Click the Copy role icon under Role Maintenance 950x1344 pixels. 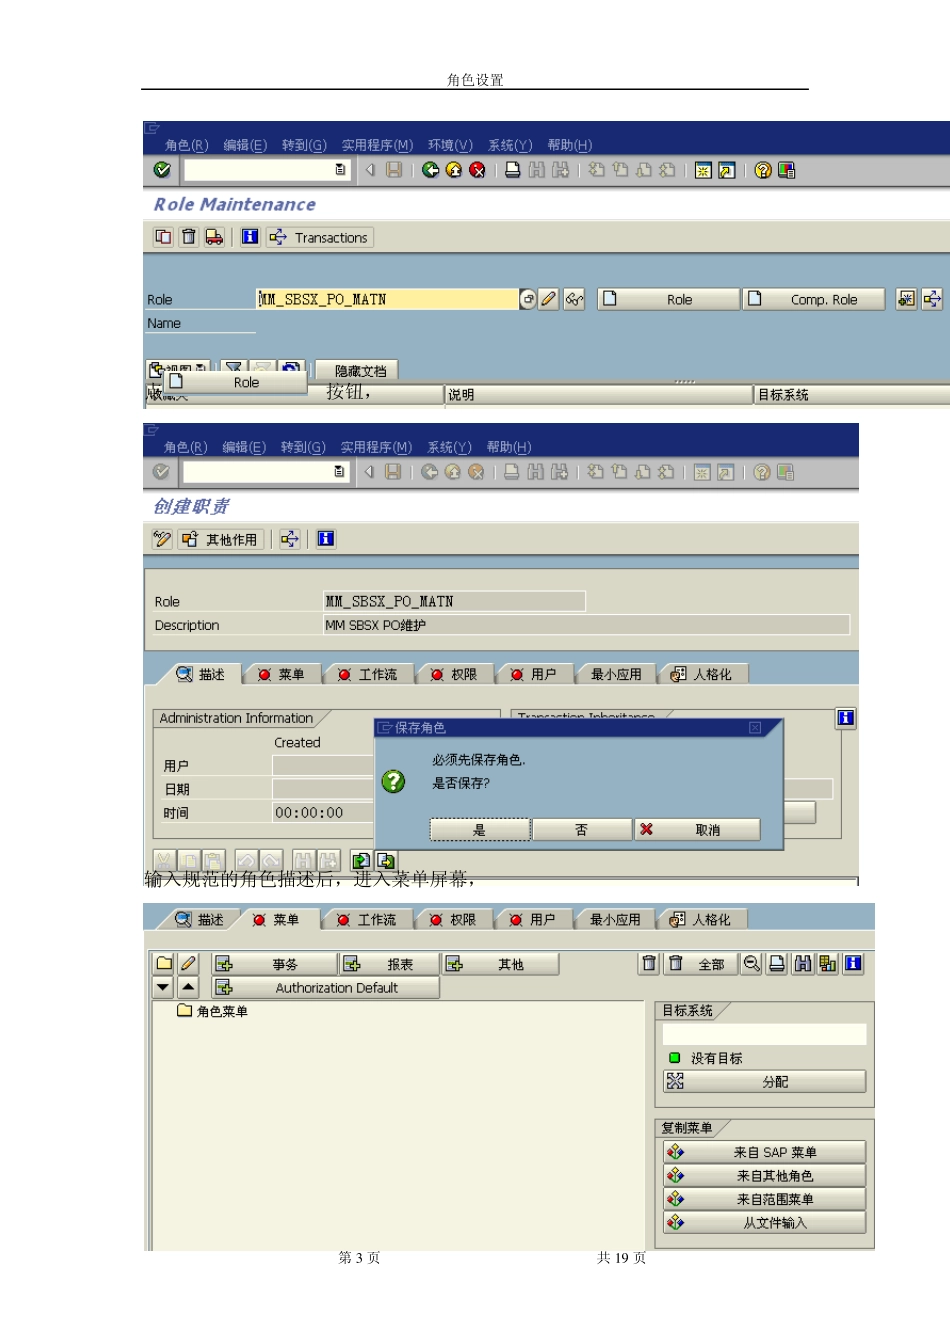pyautogui.click(x=163, y=237)
